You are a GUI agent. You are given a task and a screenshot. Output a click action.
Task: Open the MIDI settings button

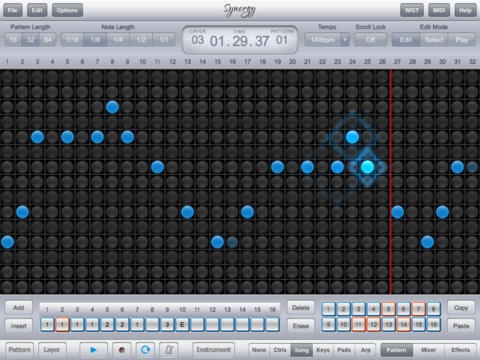point(439,10)
